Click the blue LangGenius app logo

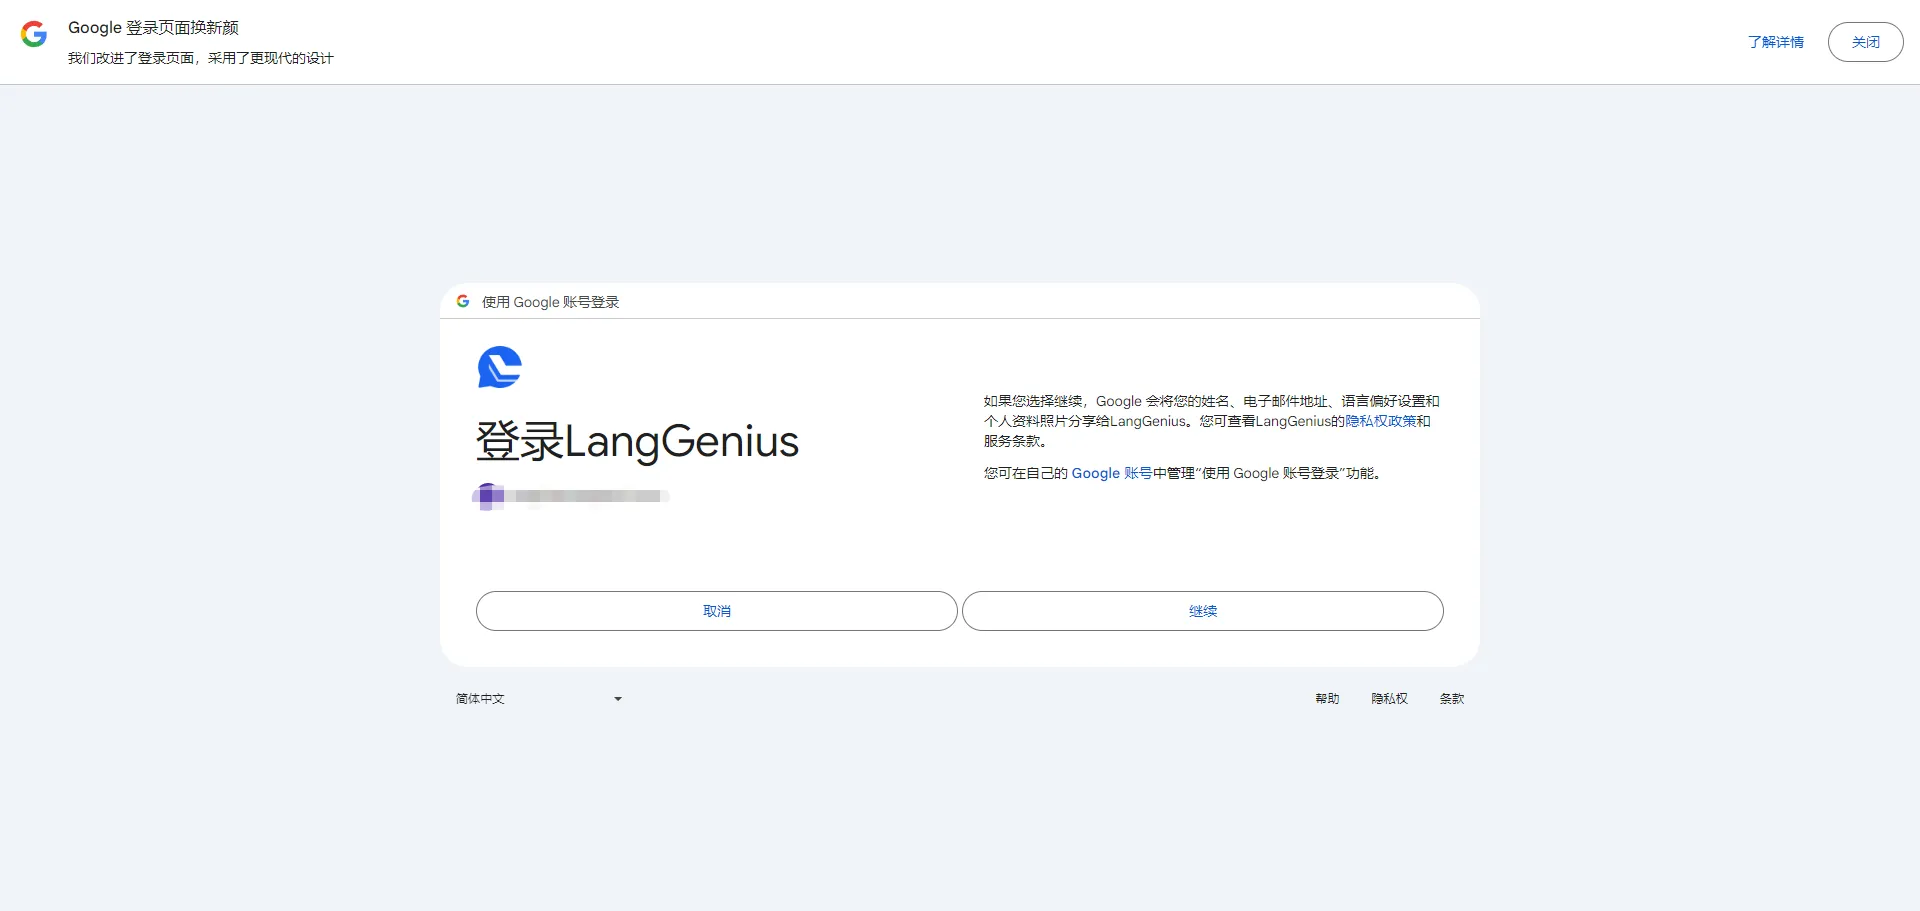tap(500, 367)
